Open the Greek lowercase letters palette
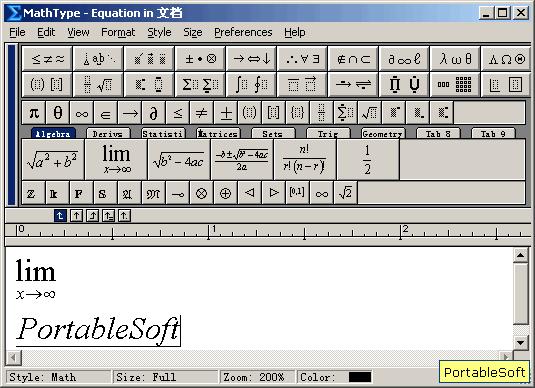 (x=455, y=59)
